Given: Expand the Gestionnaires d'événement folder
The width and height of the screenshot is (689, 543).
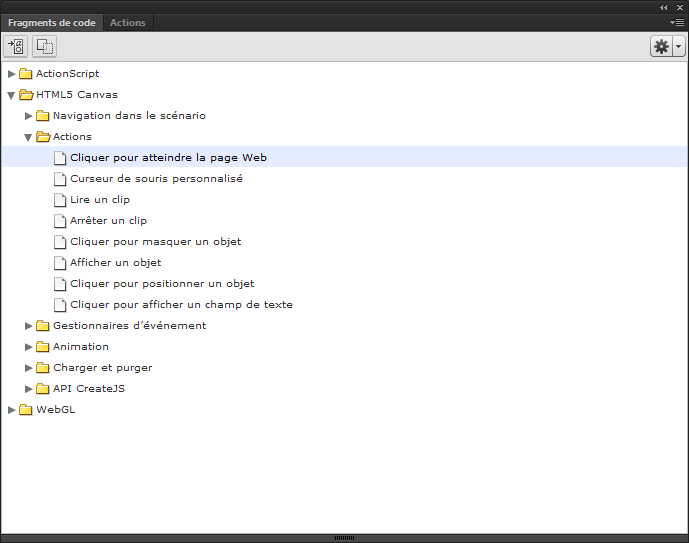Looking at the screenshot, I should (x=29, y=326).
